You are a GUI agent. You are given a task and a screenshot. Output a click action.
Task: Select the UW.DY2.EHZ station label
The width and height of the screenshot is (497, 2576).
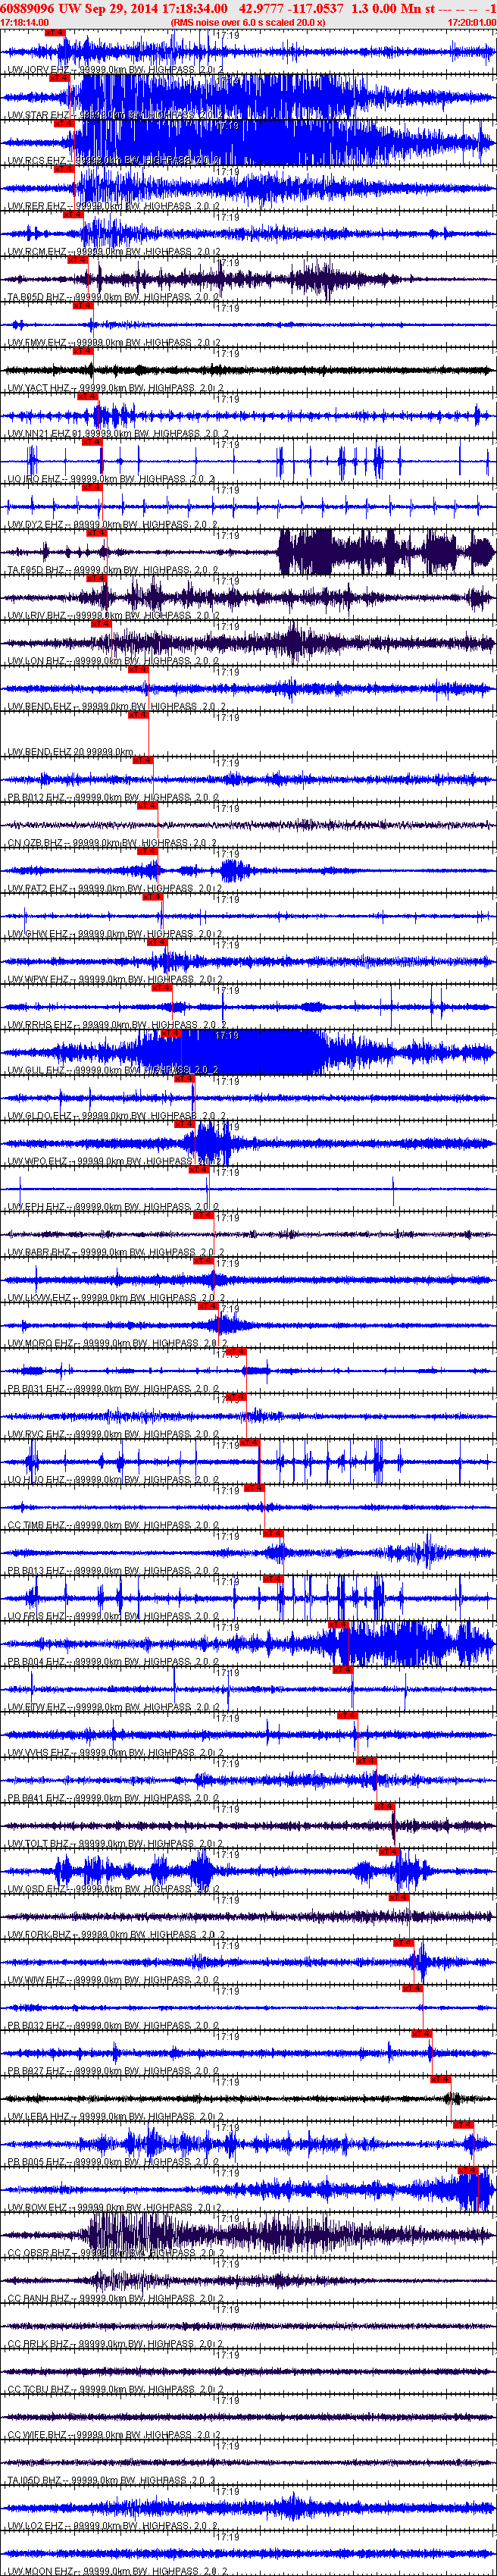(x=112, y=525)
